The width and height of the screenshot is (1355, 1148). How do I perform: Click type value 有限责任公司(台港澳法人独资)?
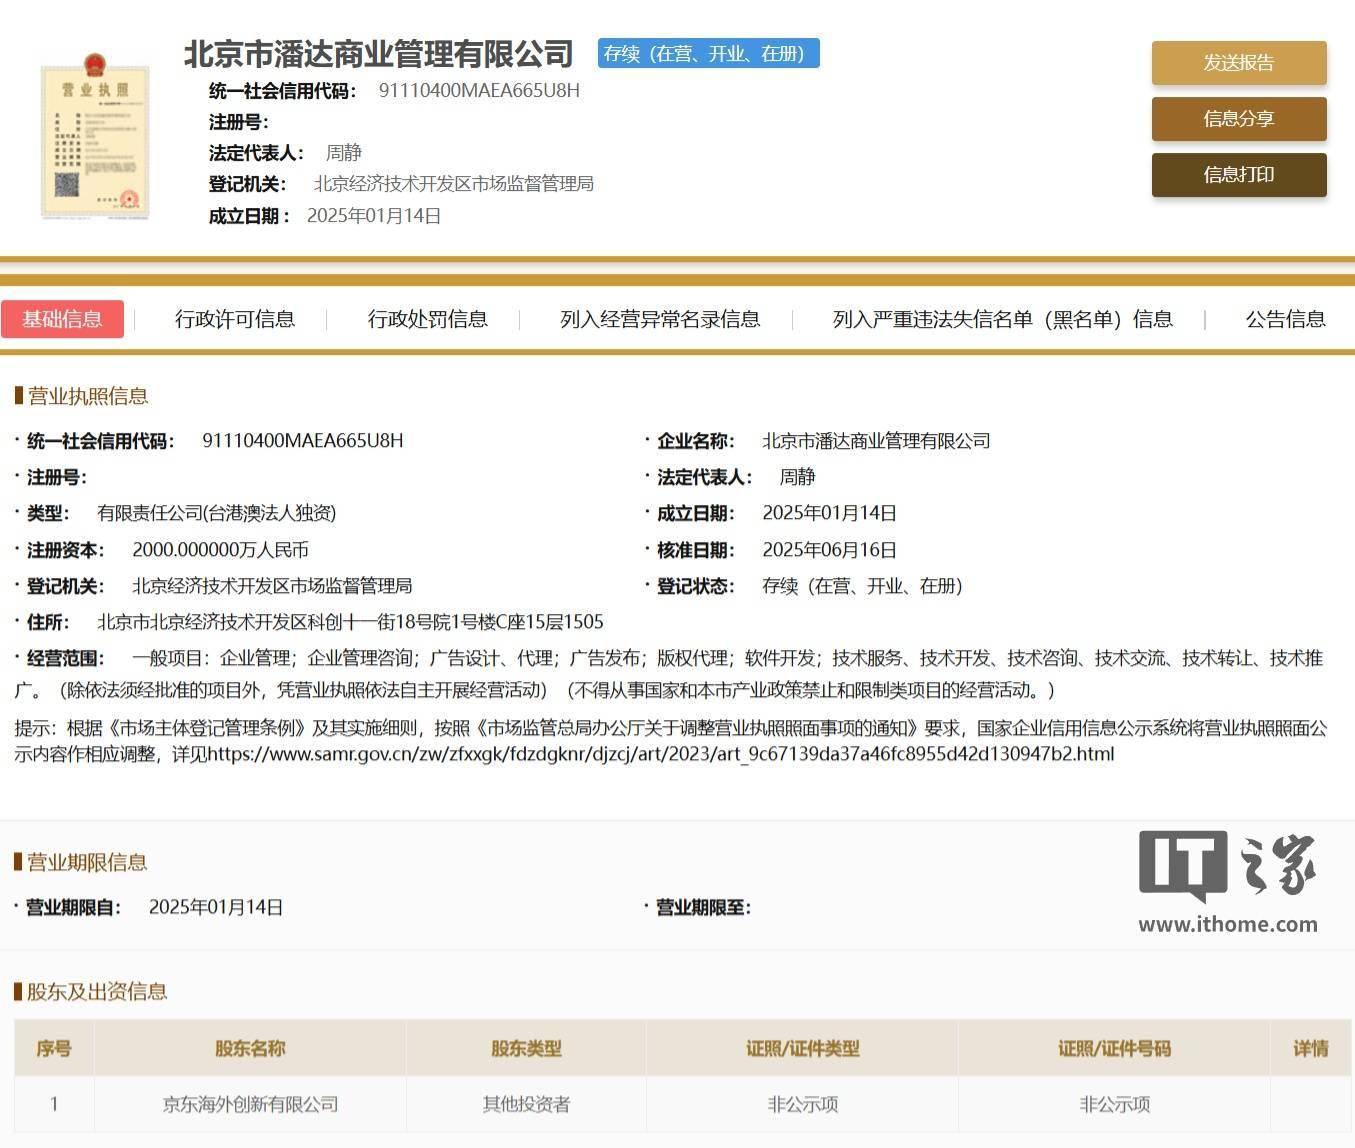point(216,513)
